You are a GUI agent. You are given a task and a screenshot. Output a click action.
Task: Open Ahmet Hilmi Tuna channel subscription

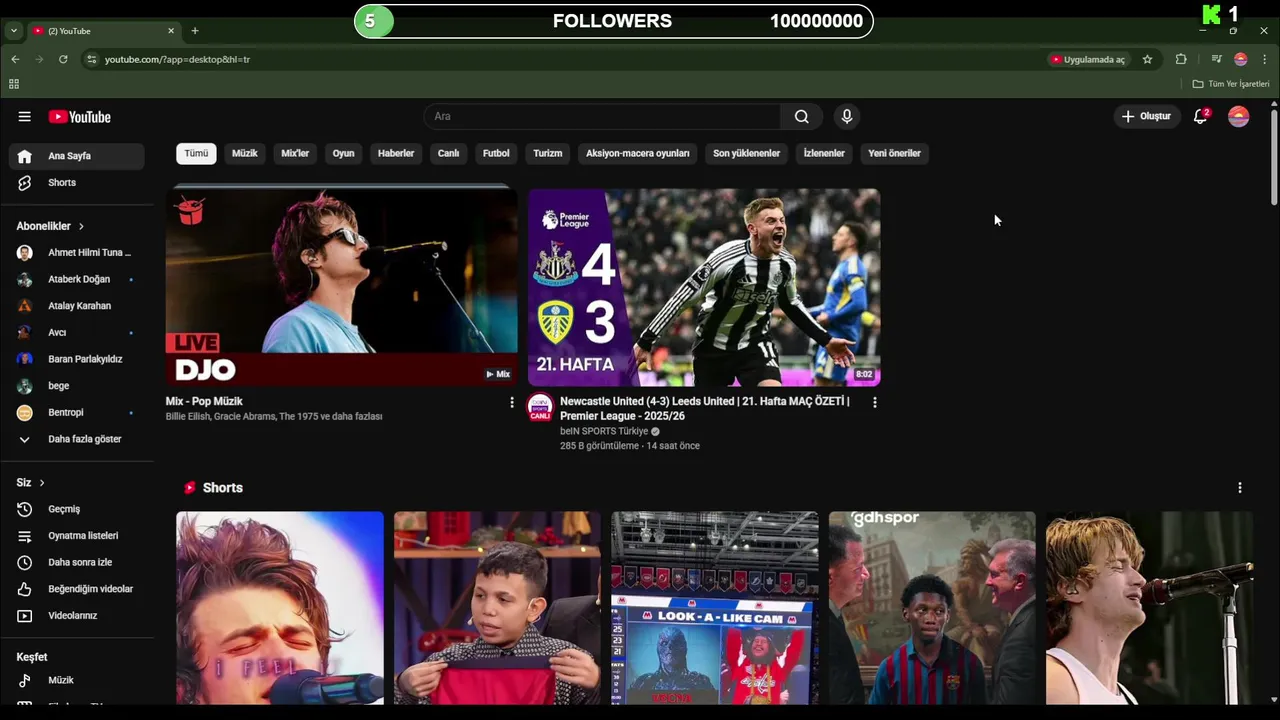click(x=77, y=253)
